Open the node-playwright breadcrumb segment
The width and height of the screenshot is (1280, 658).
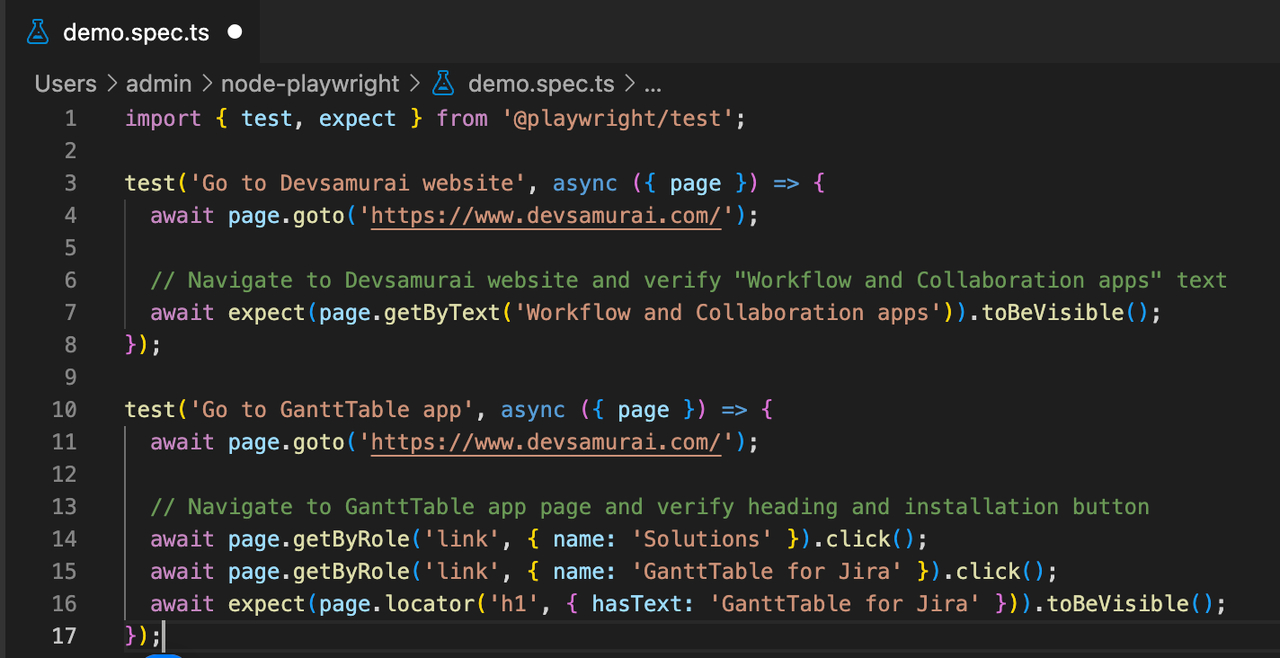tap(310, 84)
